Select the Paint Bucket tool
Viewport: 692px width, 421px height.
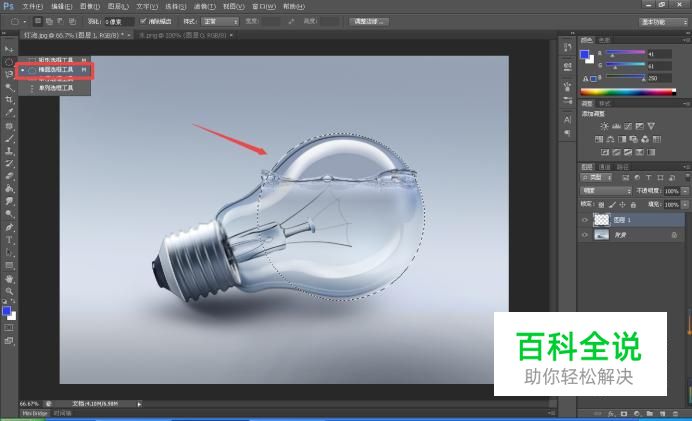[x=9, y=189]
